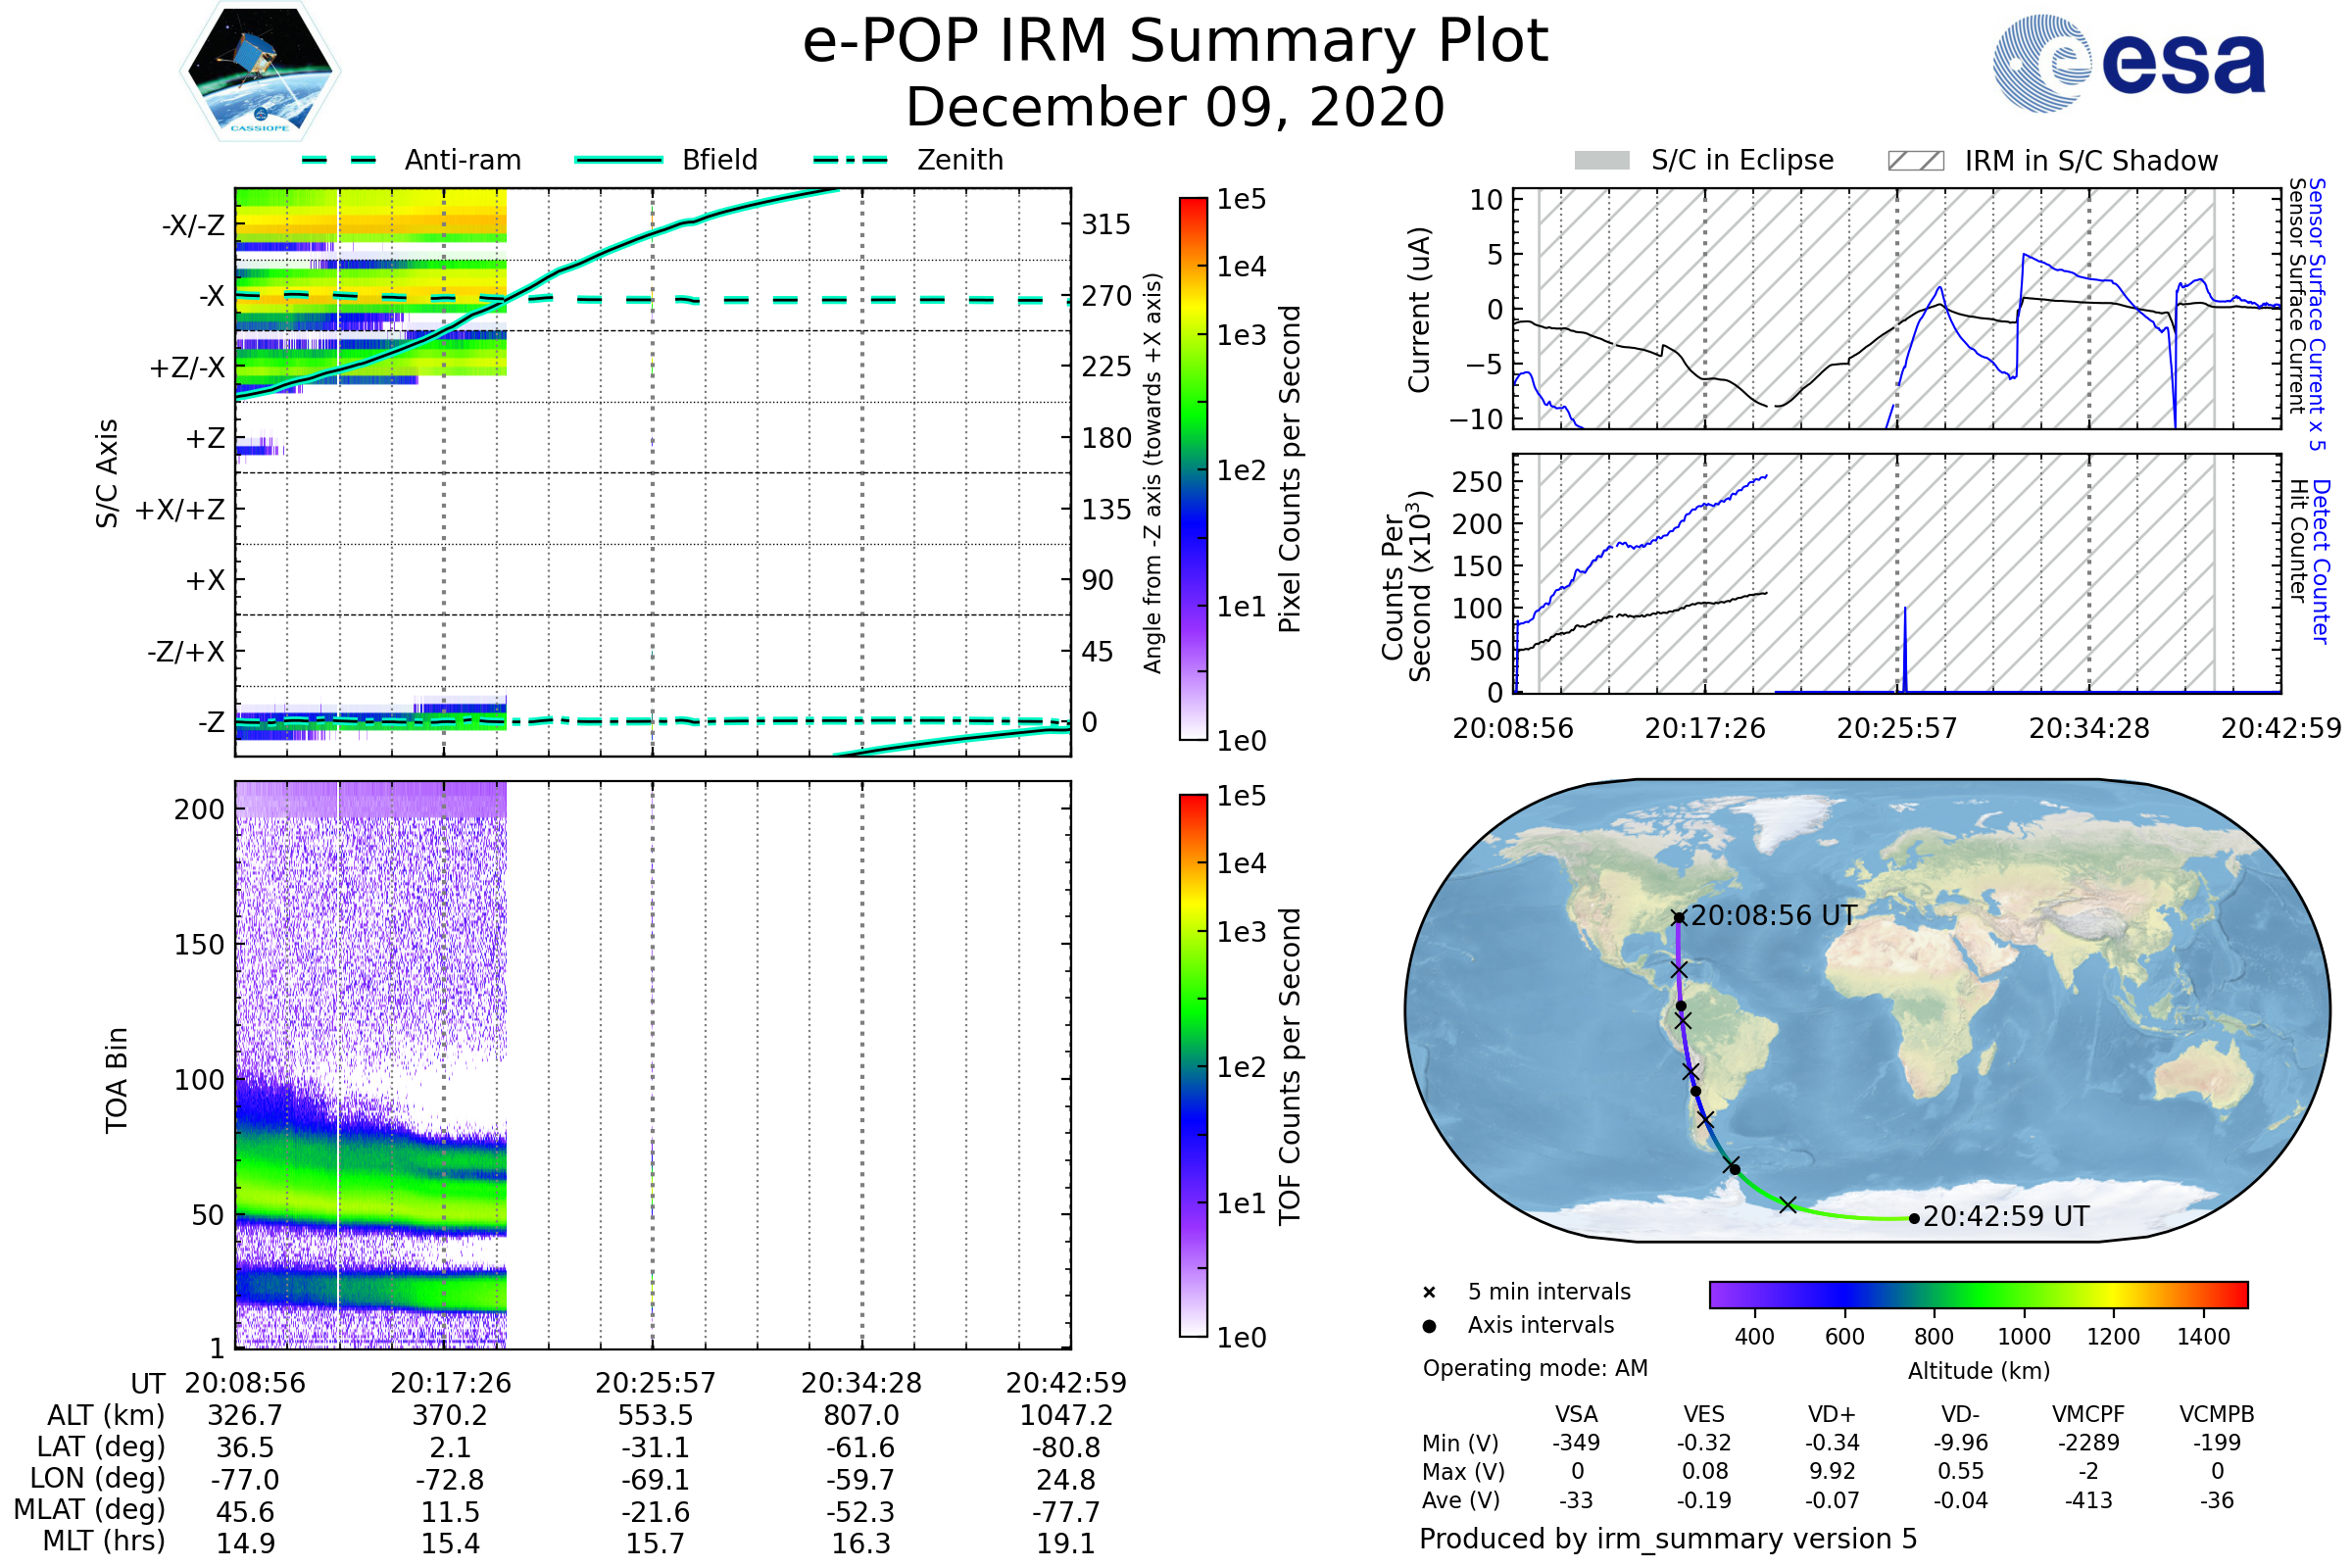Click the December 09, 2020 date heading
Screen dimensions: 2352x1568
point(1175,107)
